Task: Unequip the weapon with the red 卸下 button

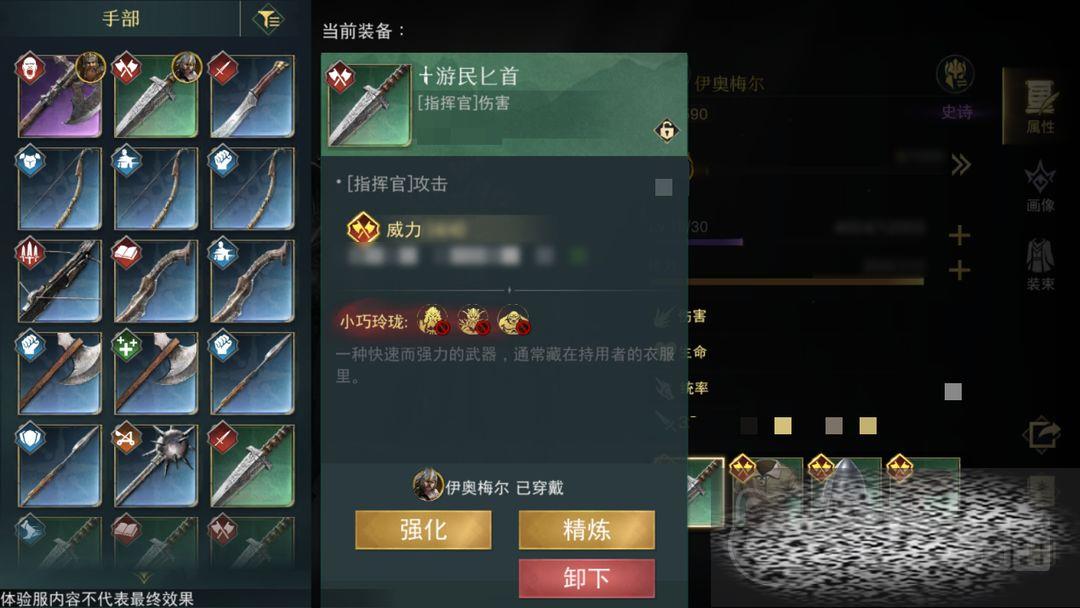Action: (x=586, y=578)
